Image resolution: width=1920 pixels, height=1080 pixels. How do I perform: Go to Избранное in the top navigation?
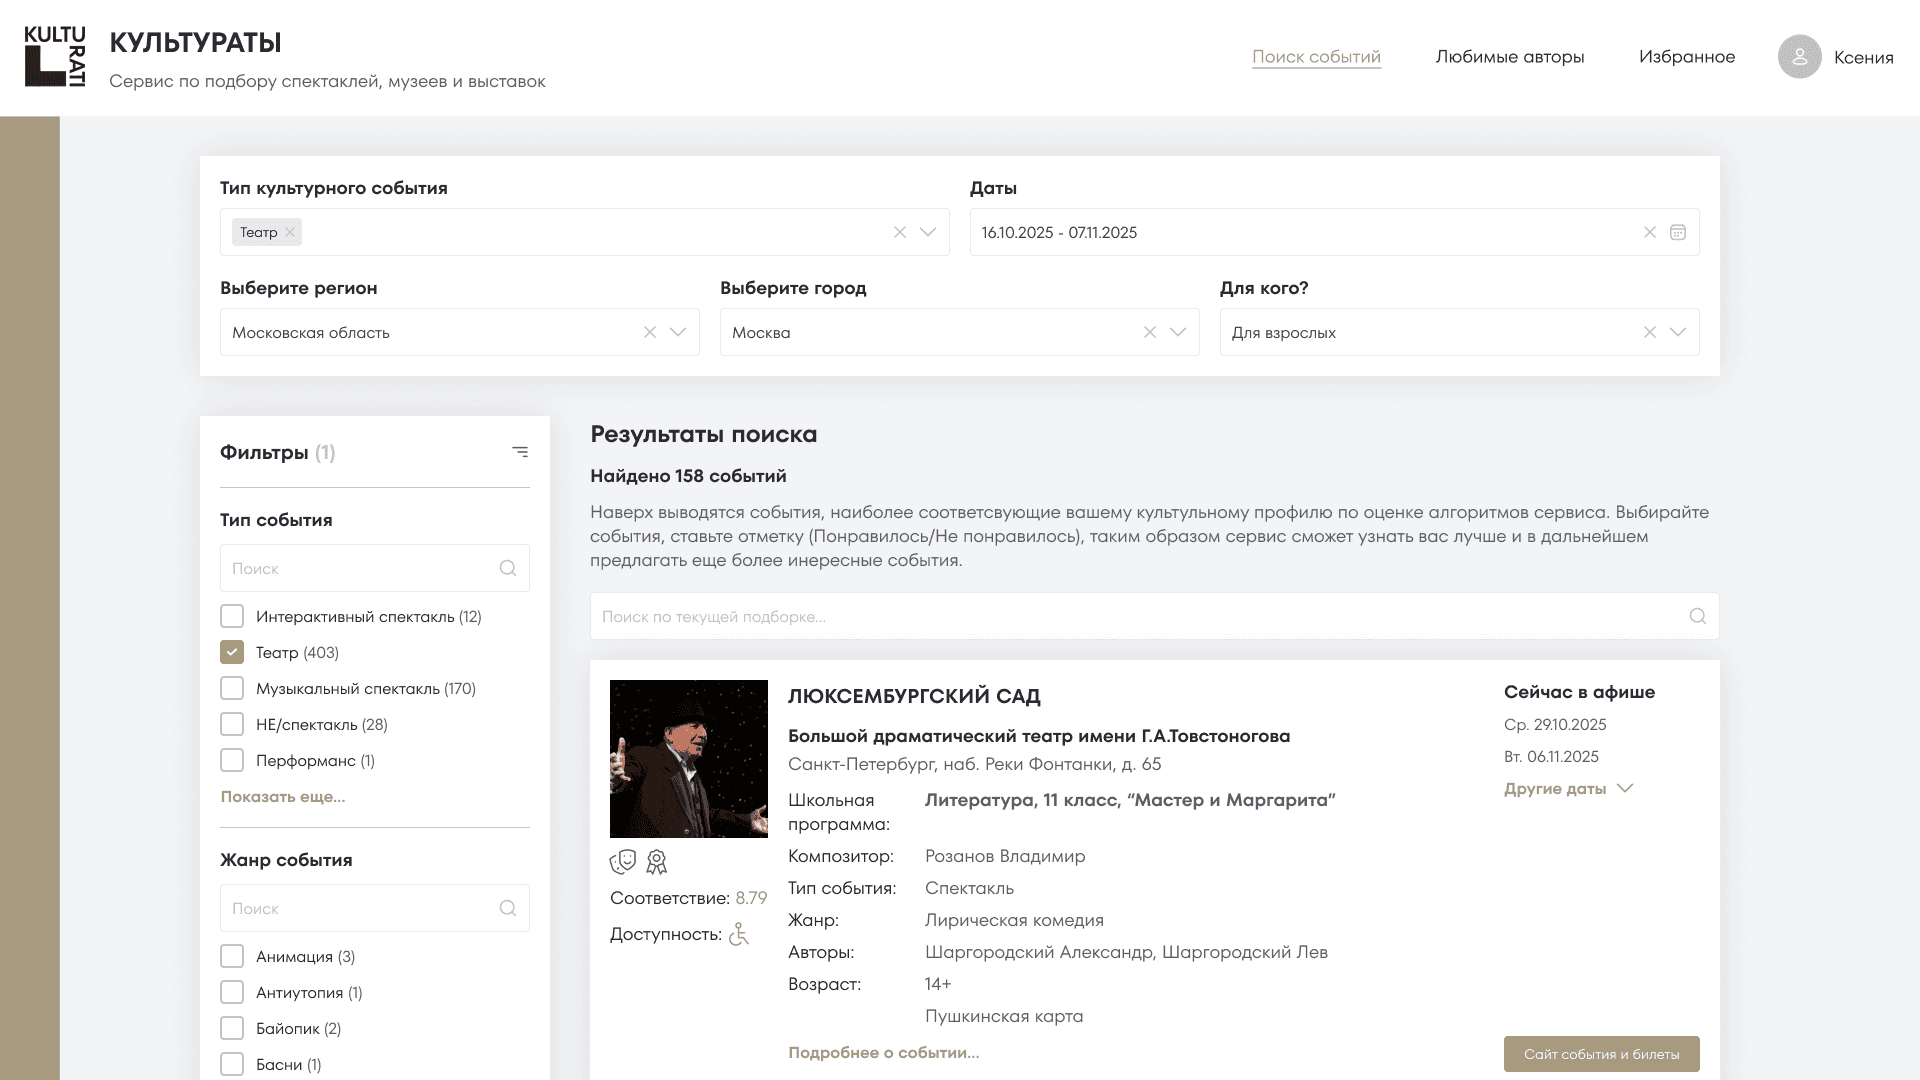1686,57
